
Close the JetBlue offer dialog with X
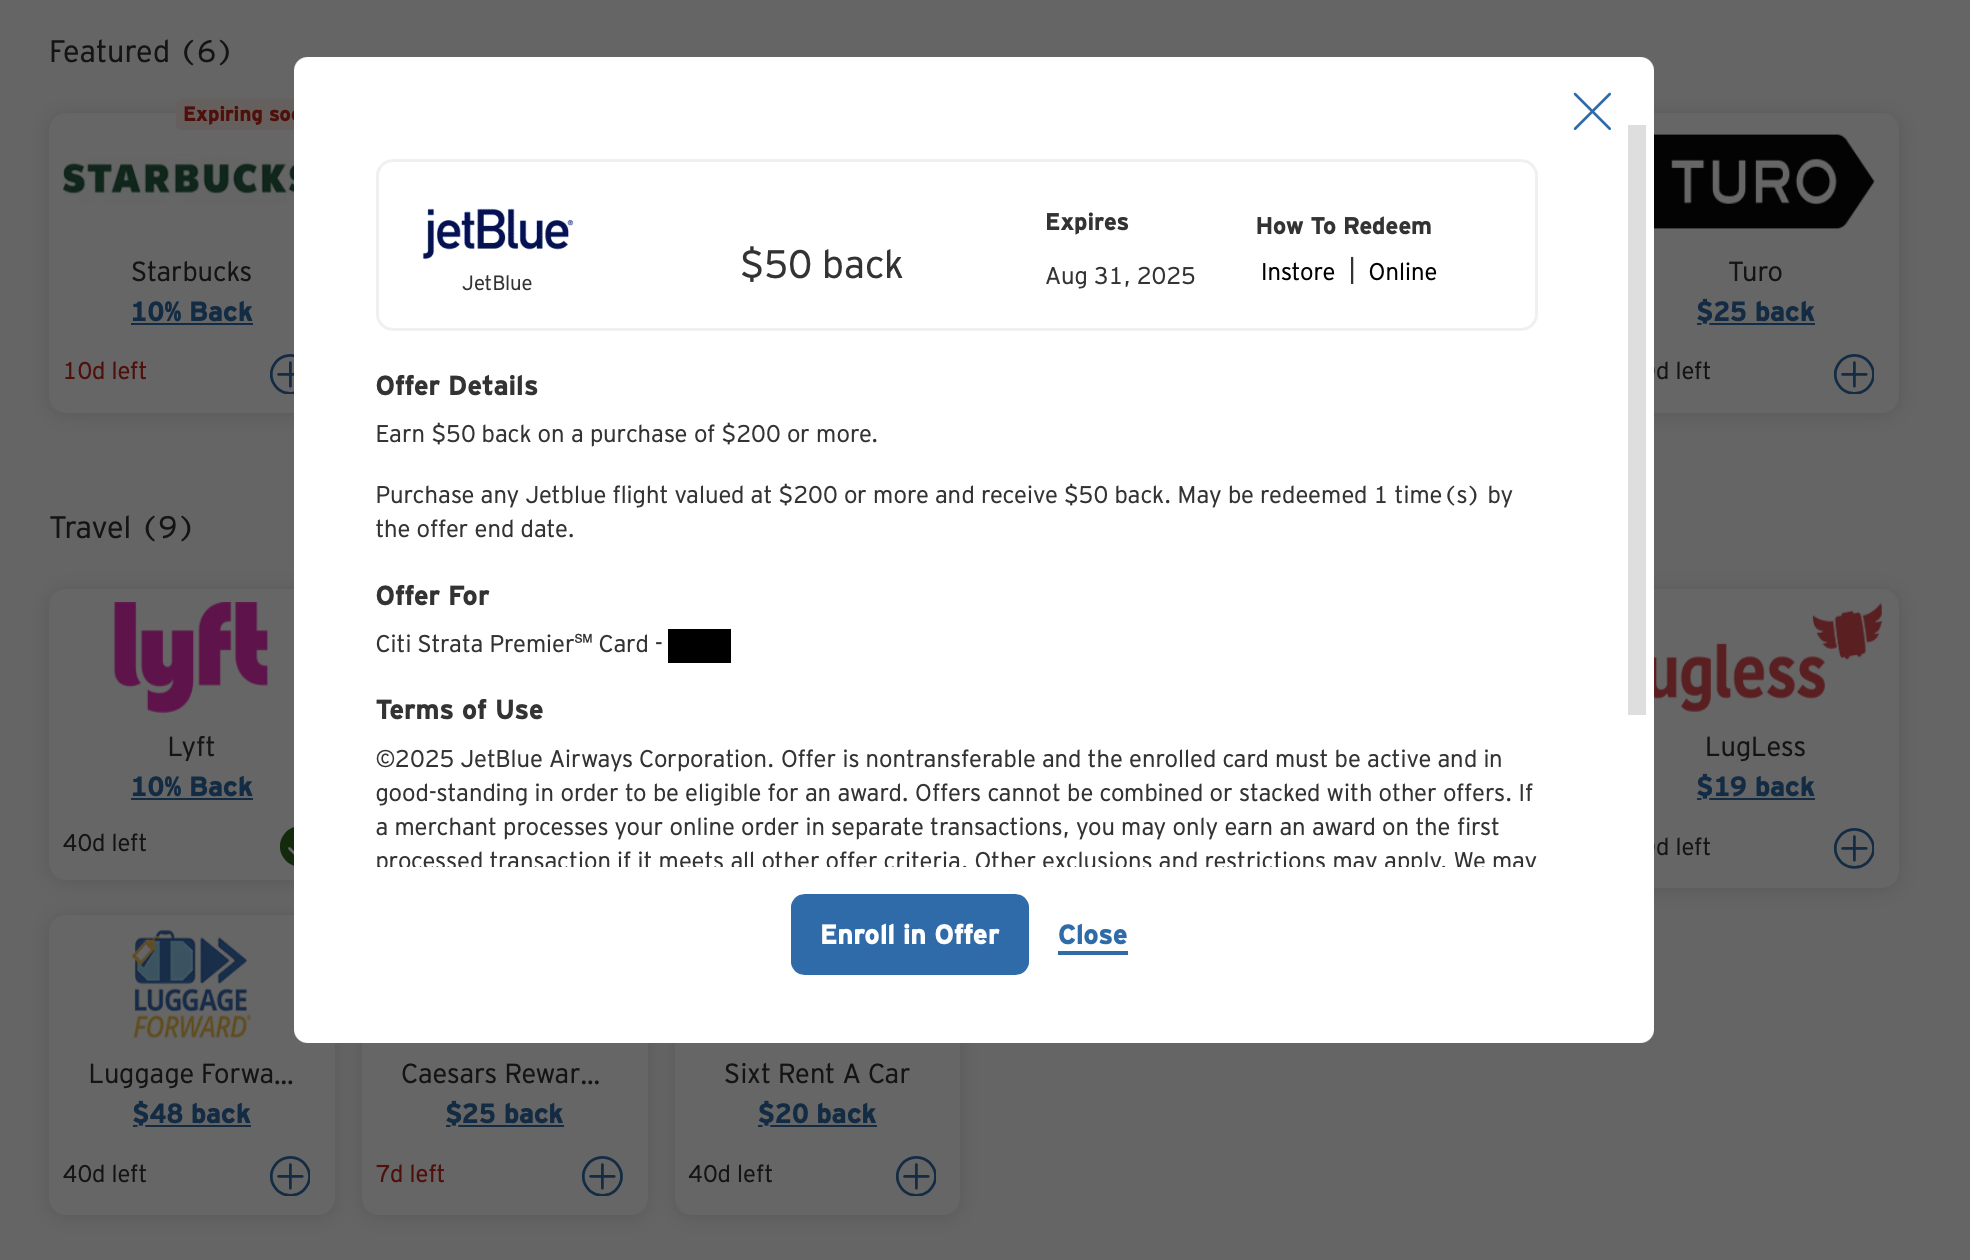(1591, 111)
